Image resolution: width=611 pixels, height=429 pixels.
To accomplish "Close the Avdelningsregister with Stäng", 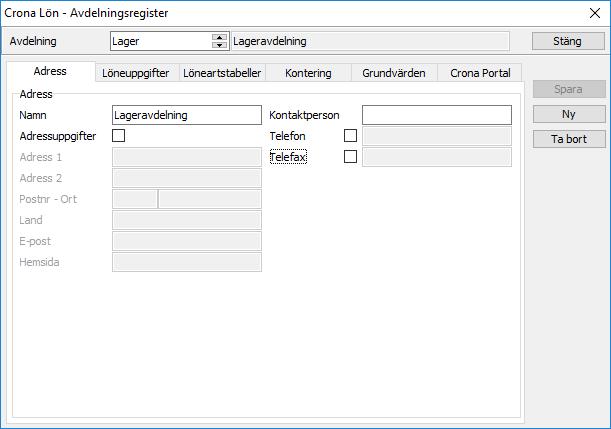I will click(568, 41).
